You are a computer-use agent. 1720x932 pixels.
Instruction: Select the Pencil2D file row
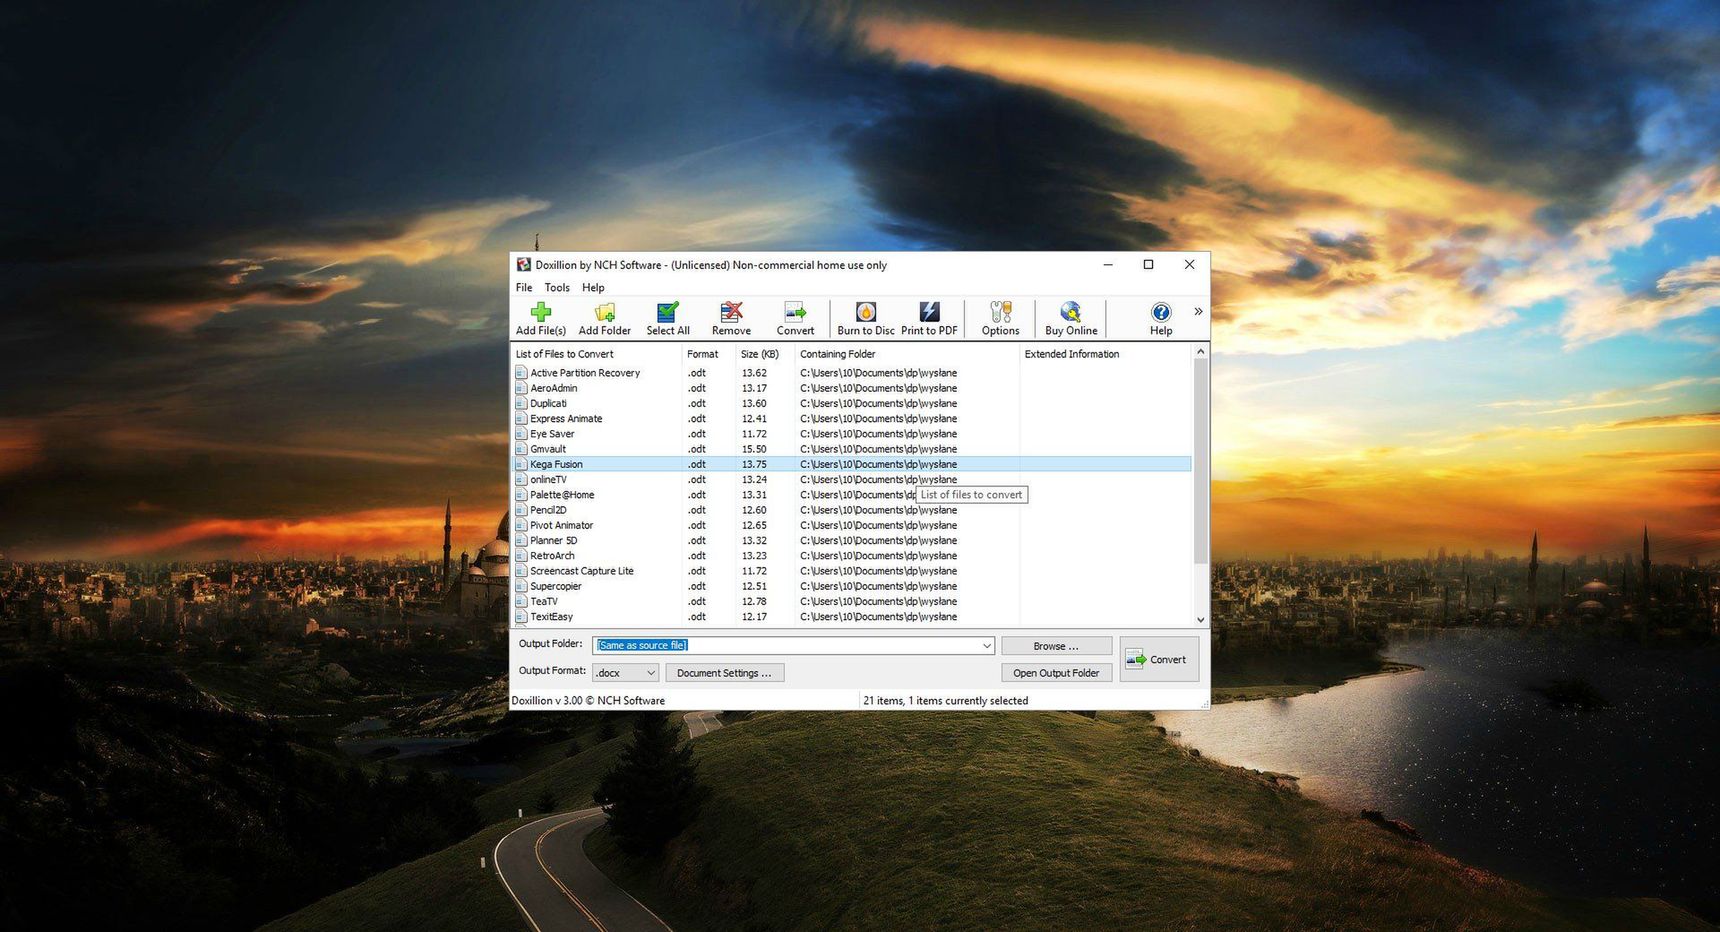tap(852, 510)
